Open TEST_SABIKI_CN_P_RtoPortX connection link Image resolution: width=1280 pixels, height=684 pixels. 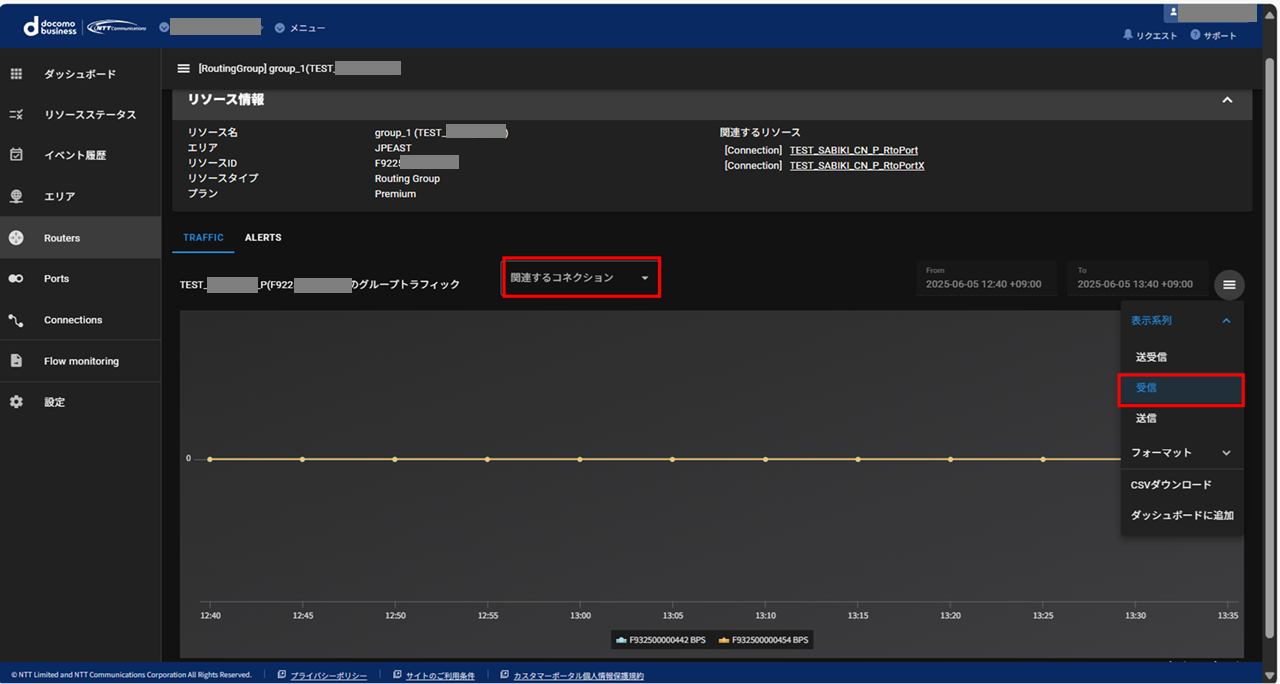tap(856, 166)
